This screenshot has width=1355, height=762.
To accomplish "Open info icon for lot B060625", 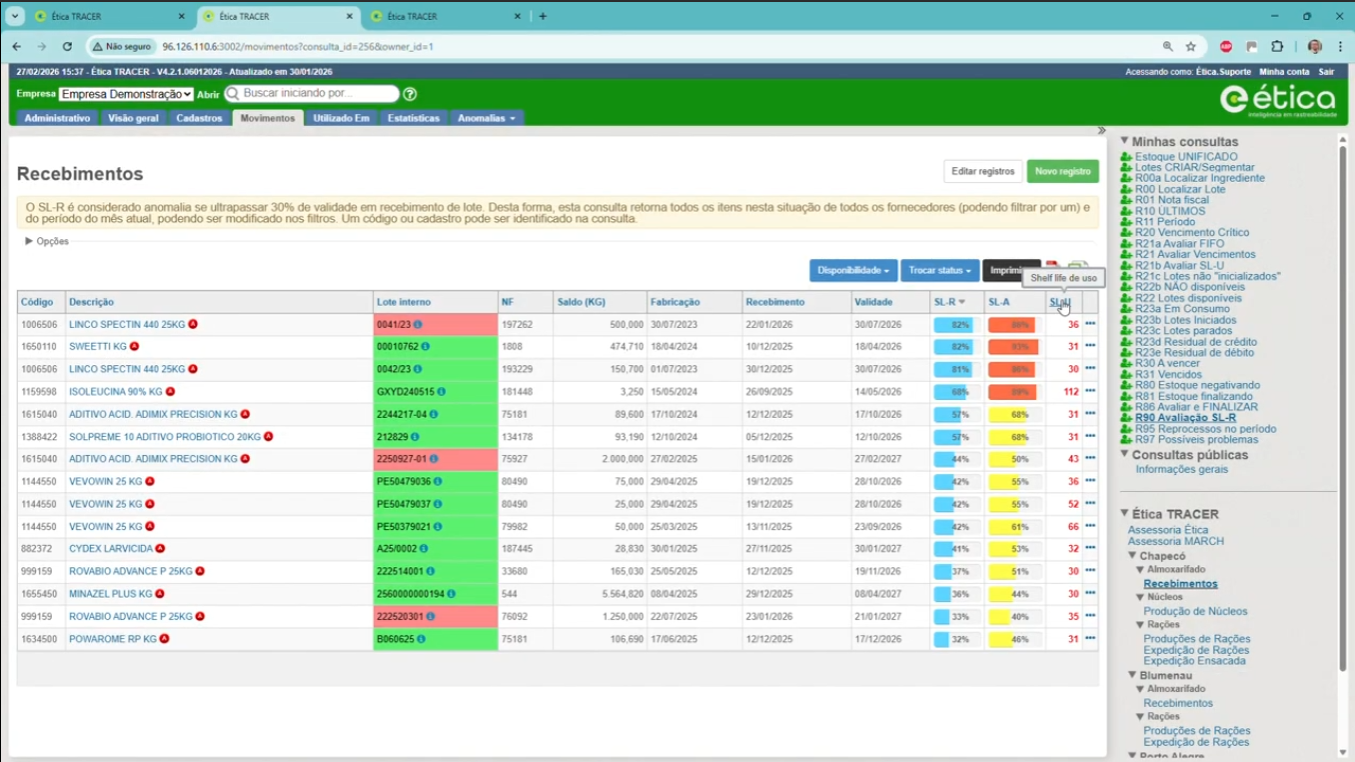I will [x=421, y=639].
